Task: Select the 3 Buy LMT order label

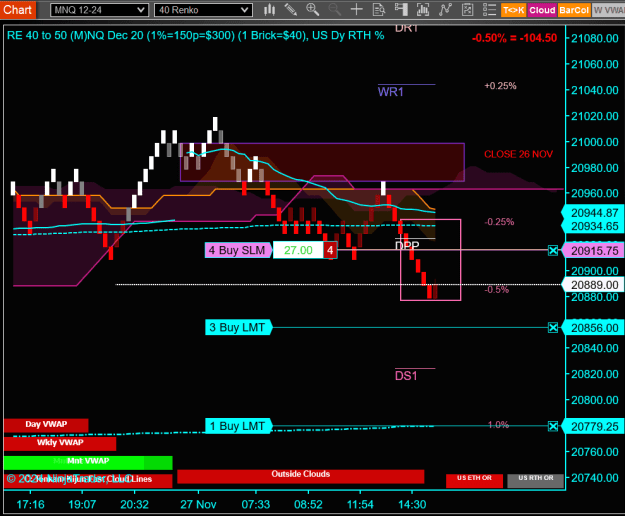Action: click(x=238, y=328)
